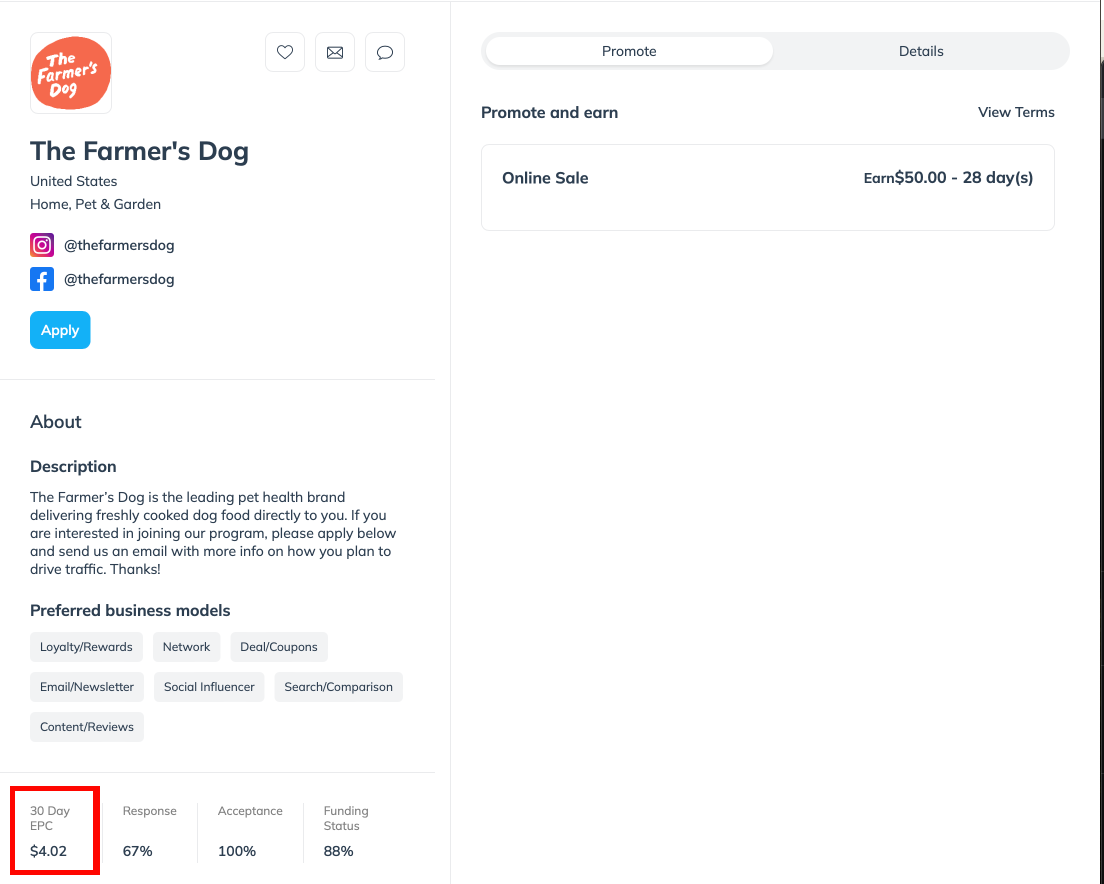
Task: Click the blue Apply button
Action: [x=60, y=330]
